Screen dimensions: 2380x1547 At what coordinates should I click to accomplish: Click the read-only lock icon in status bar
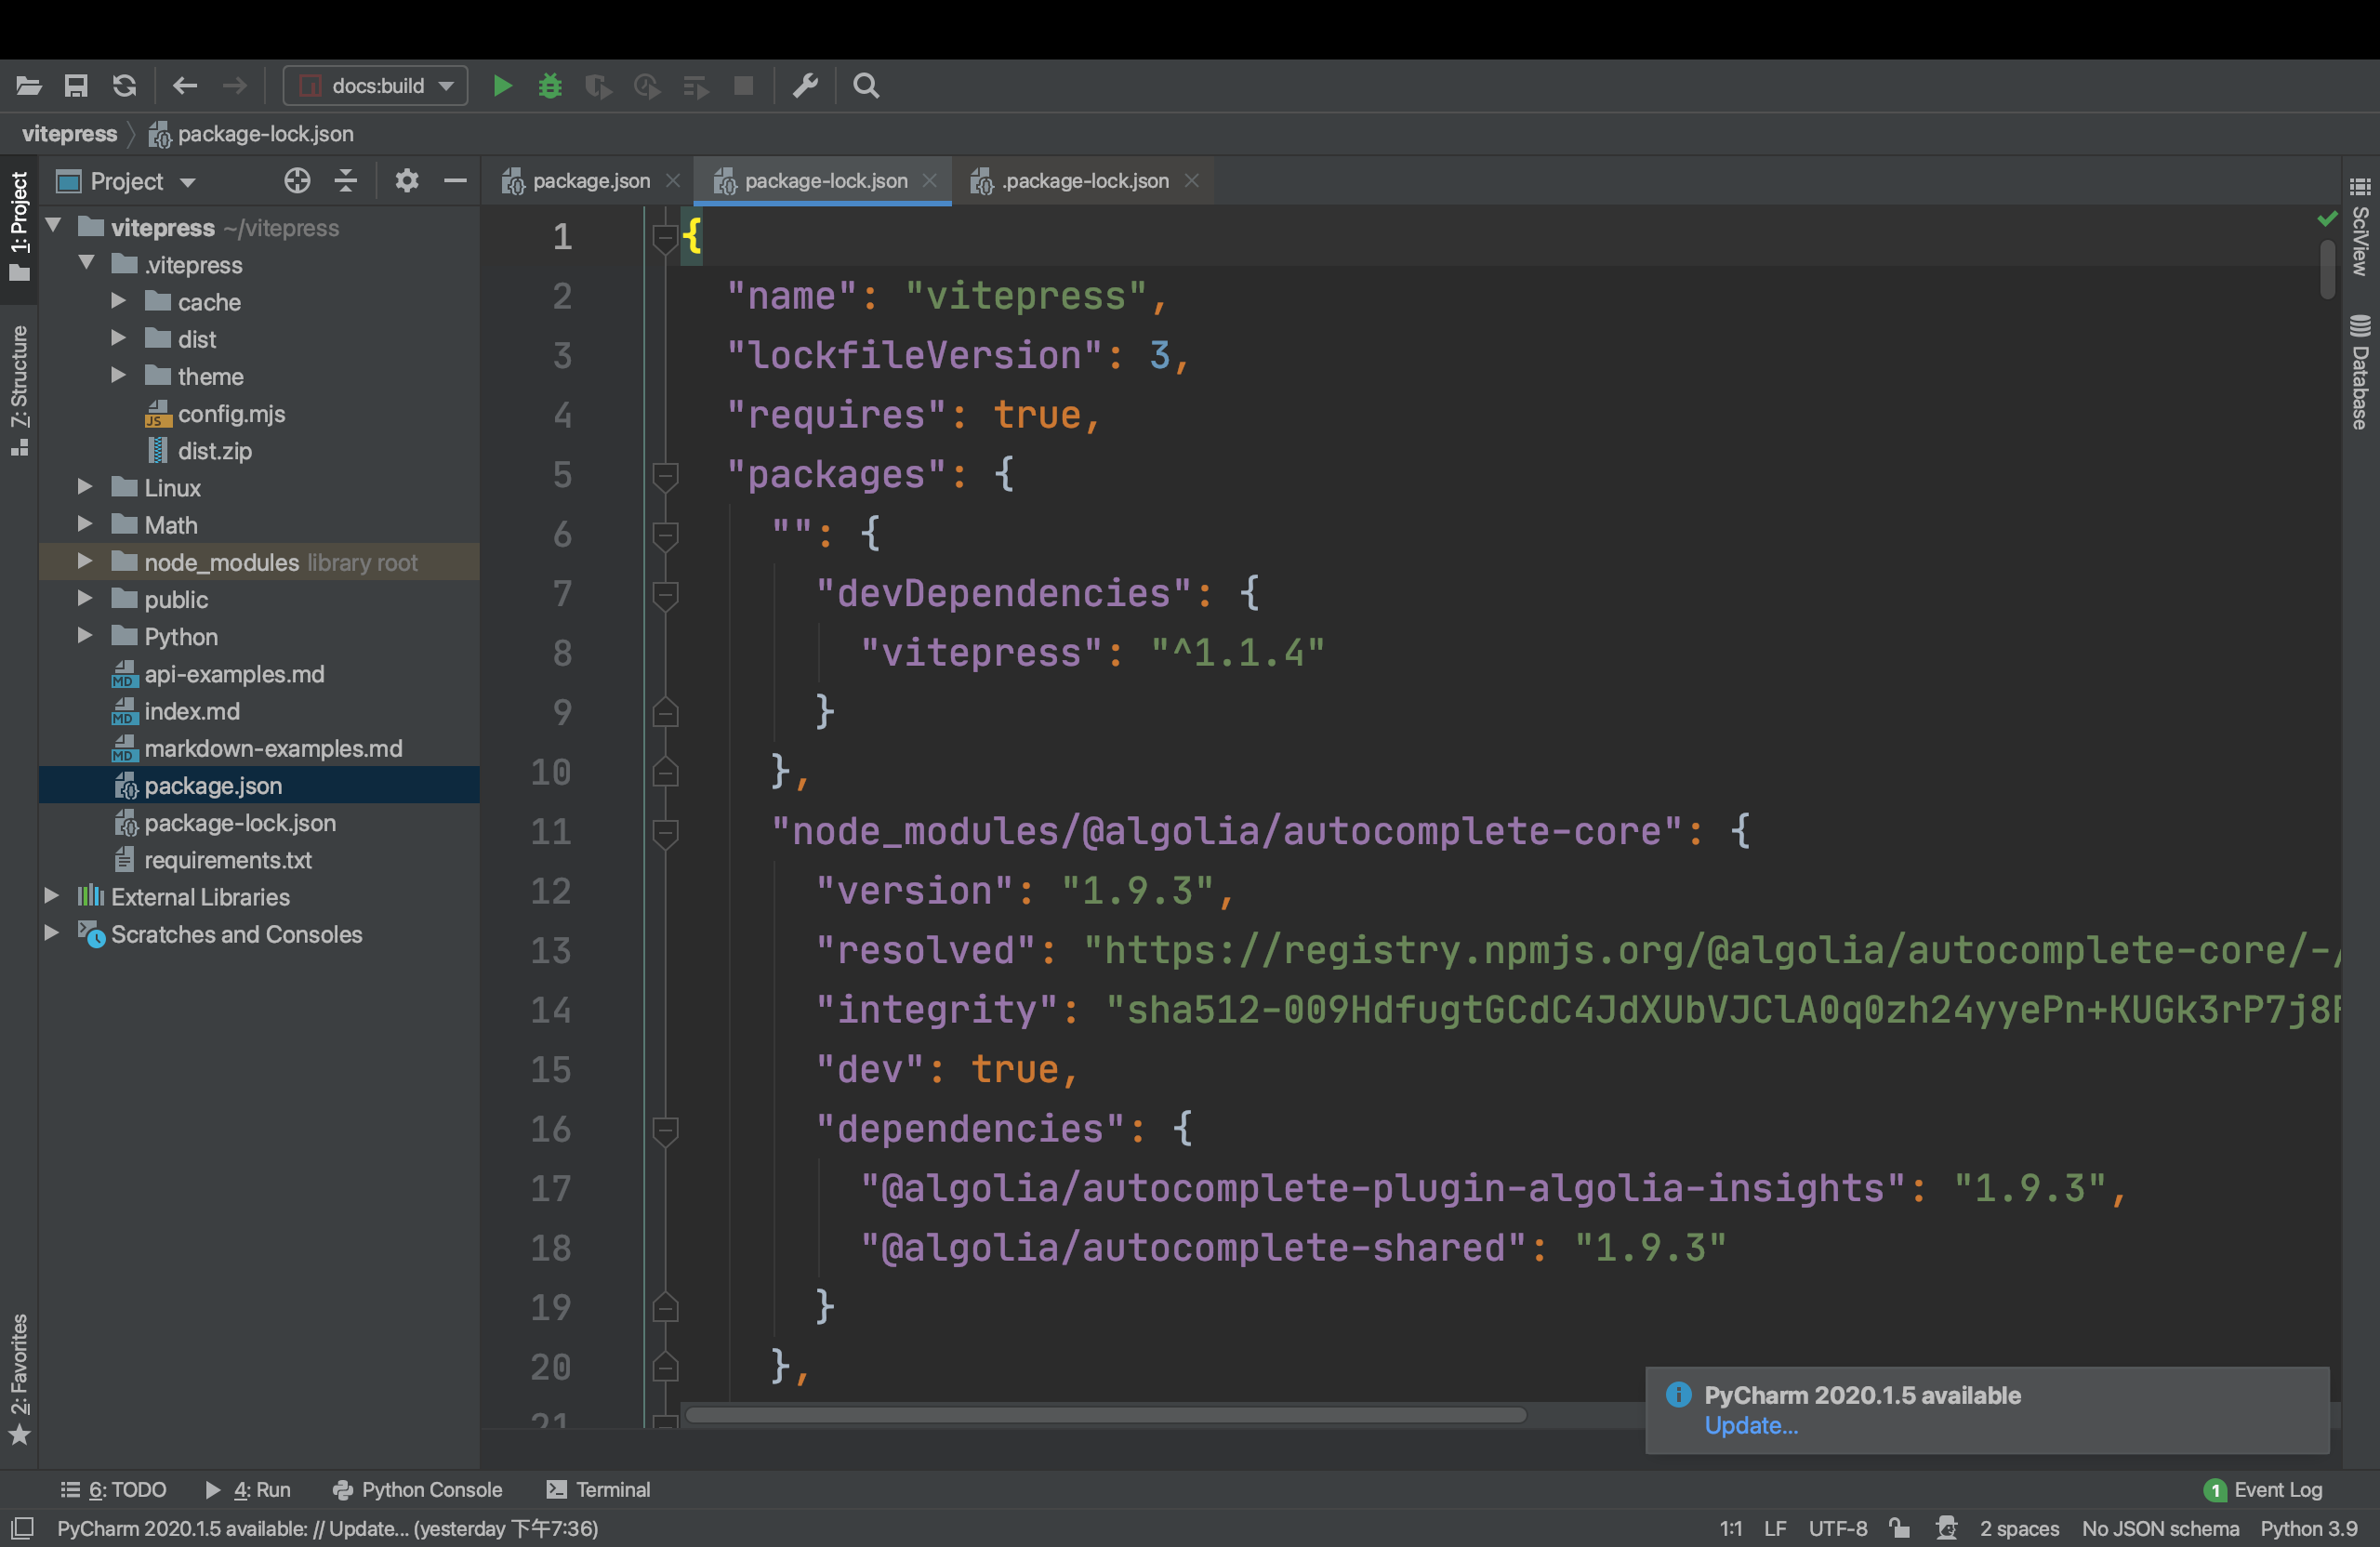click(x=1899, y=1527)
